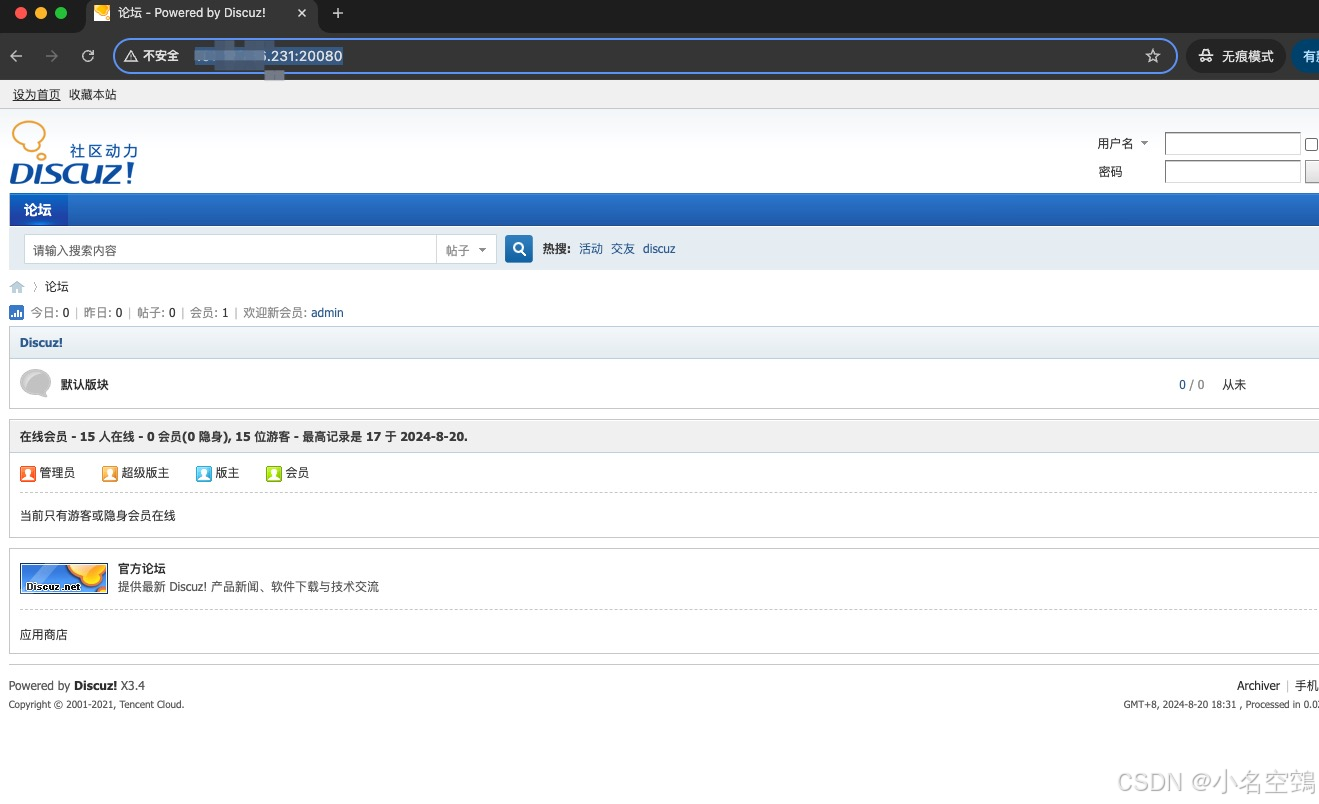Click the 设为首页 link
This screenshot has height=804, width=1319.
37,94
